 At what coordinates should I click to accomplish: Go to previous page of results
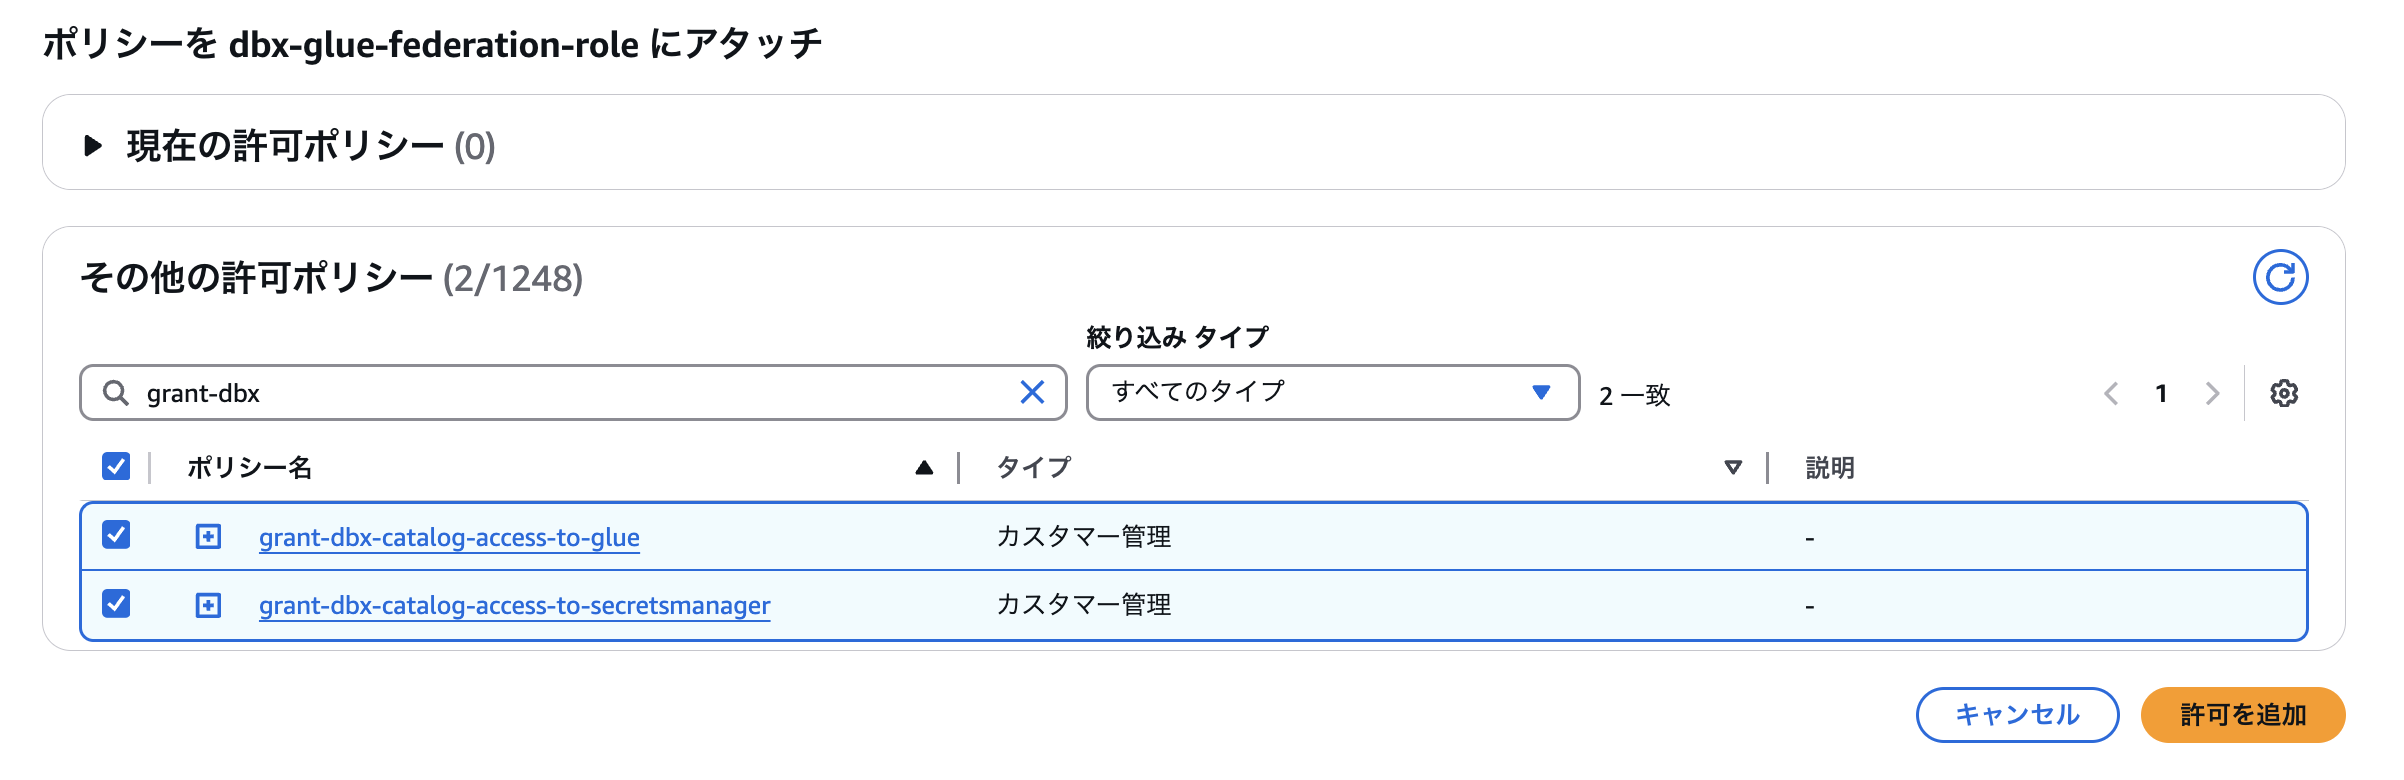click(2111, 393)
